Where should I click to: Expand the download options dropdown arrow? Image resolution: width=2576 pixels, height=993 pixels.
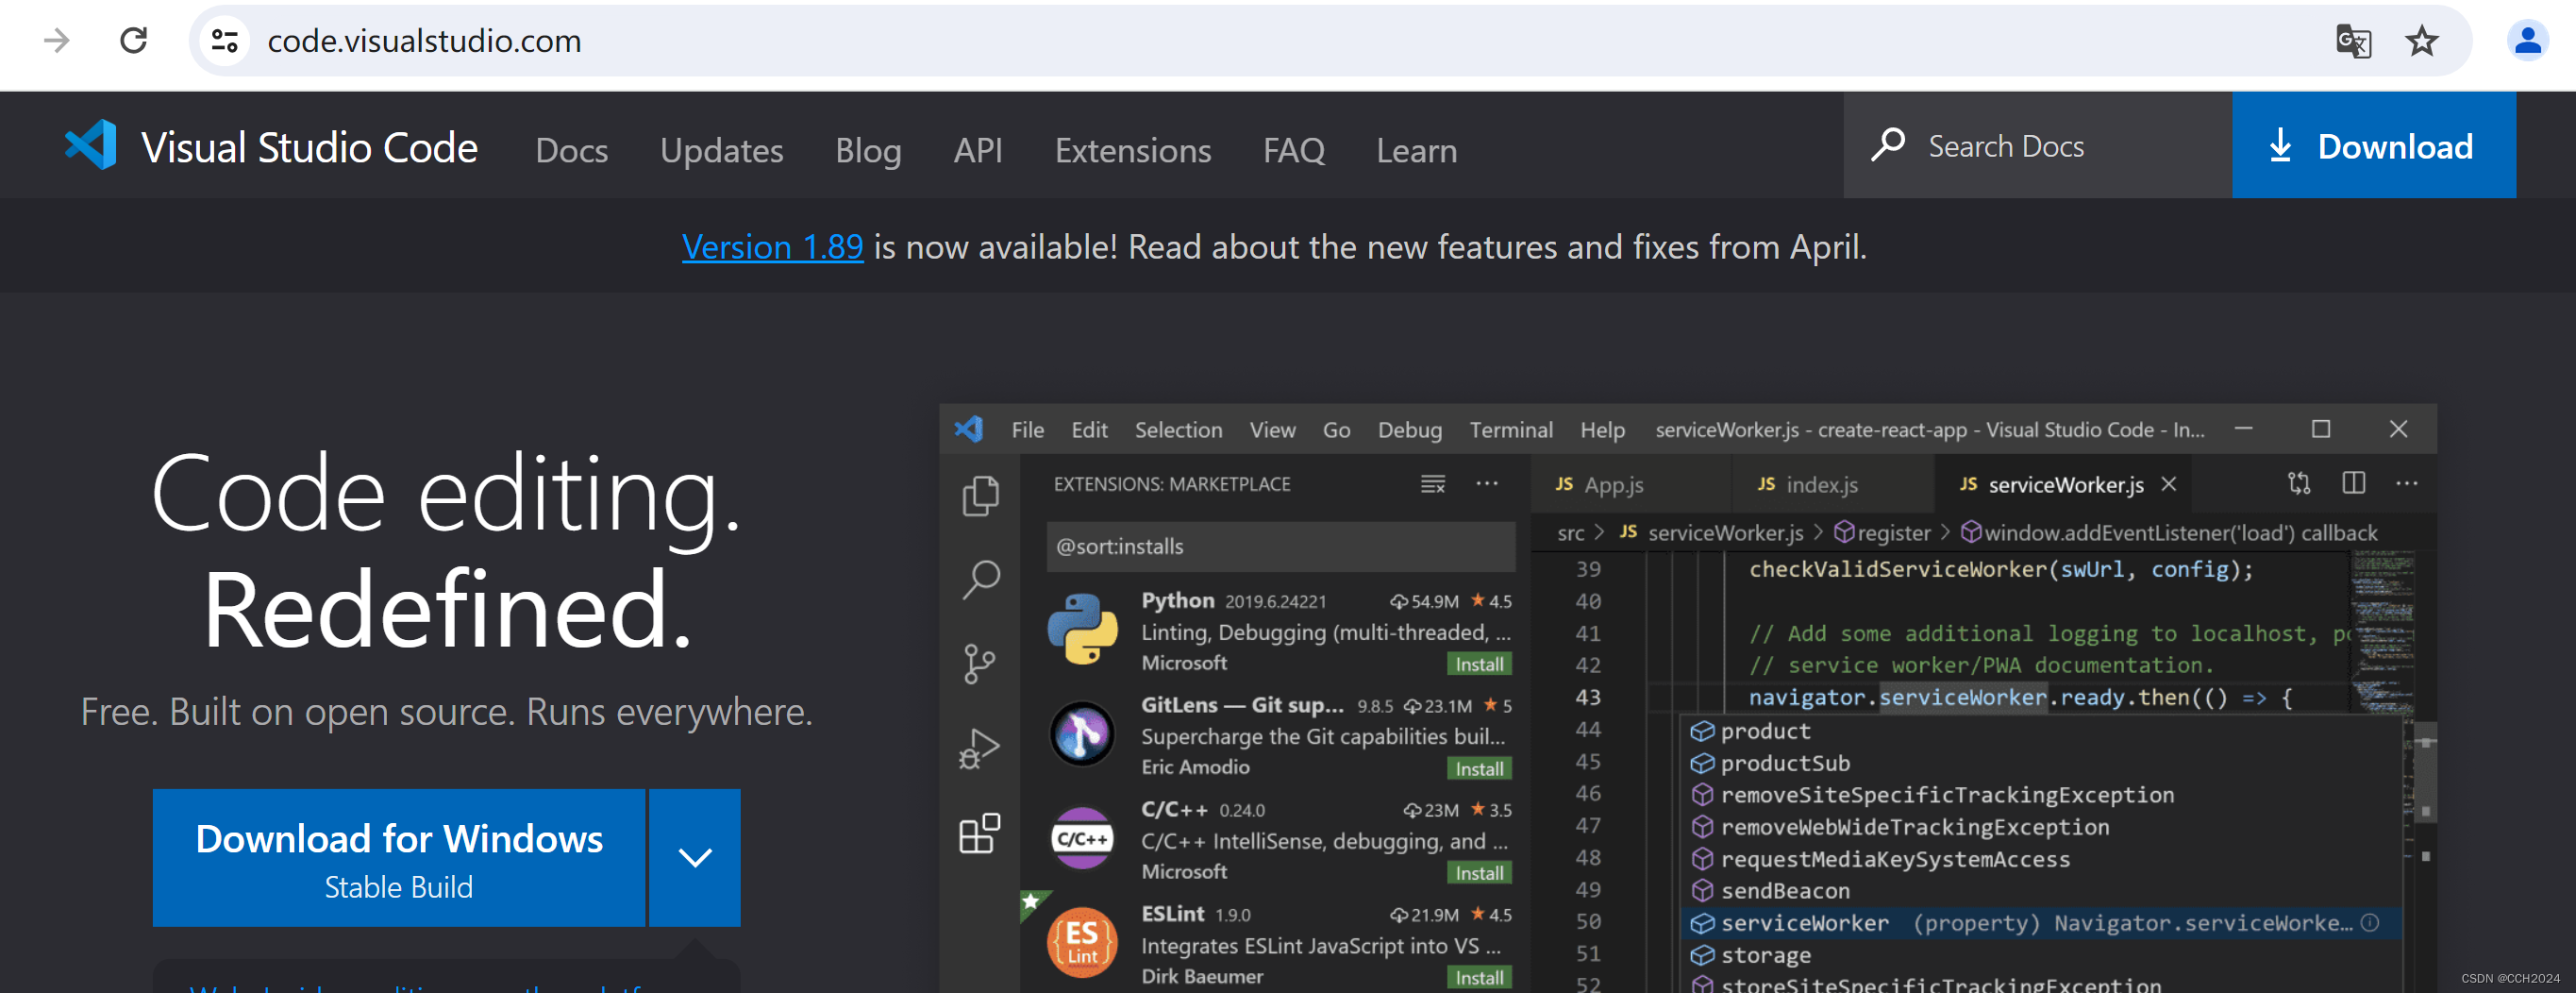[695, 857]
